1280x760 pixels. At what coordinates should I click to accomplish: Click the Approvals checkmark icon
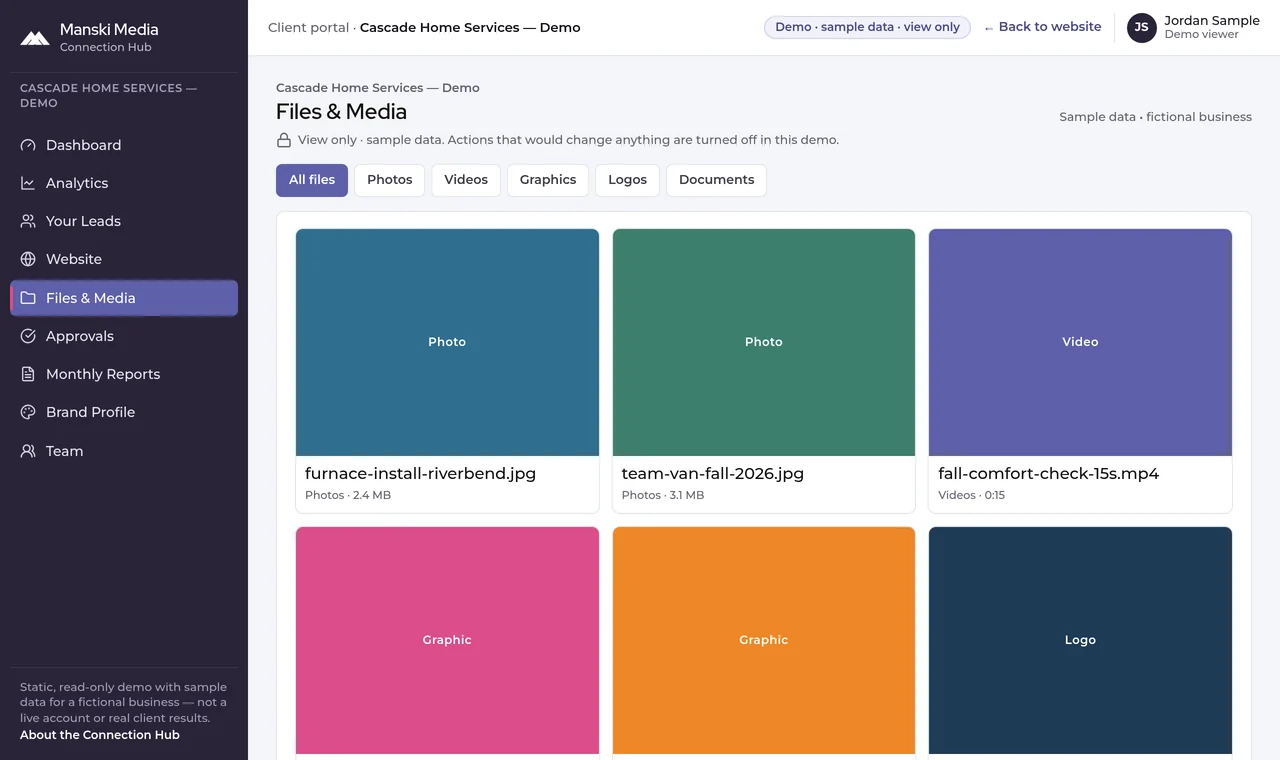click(x=28, y=336)
